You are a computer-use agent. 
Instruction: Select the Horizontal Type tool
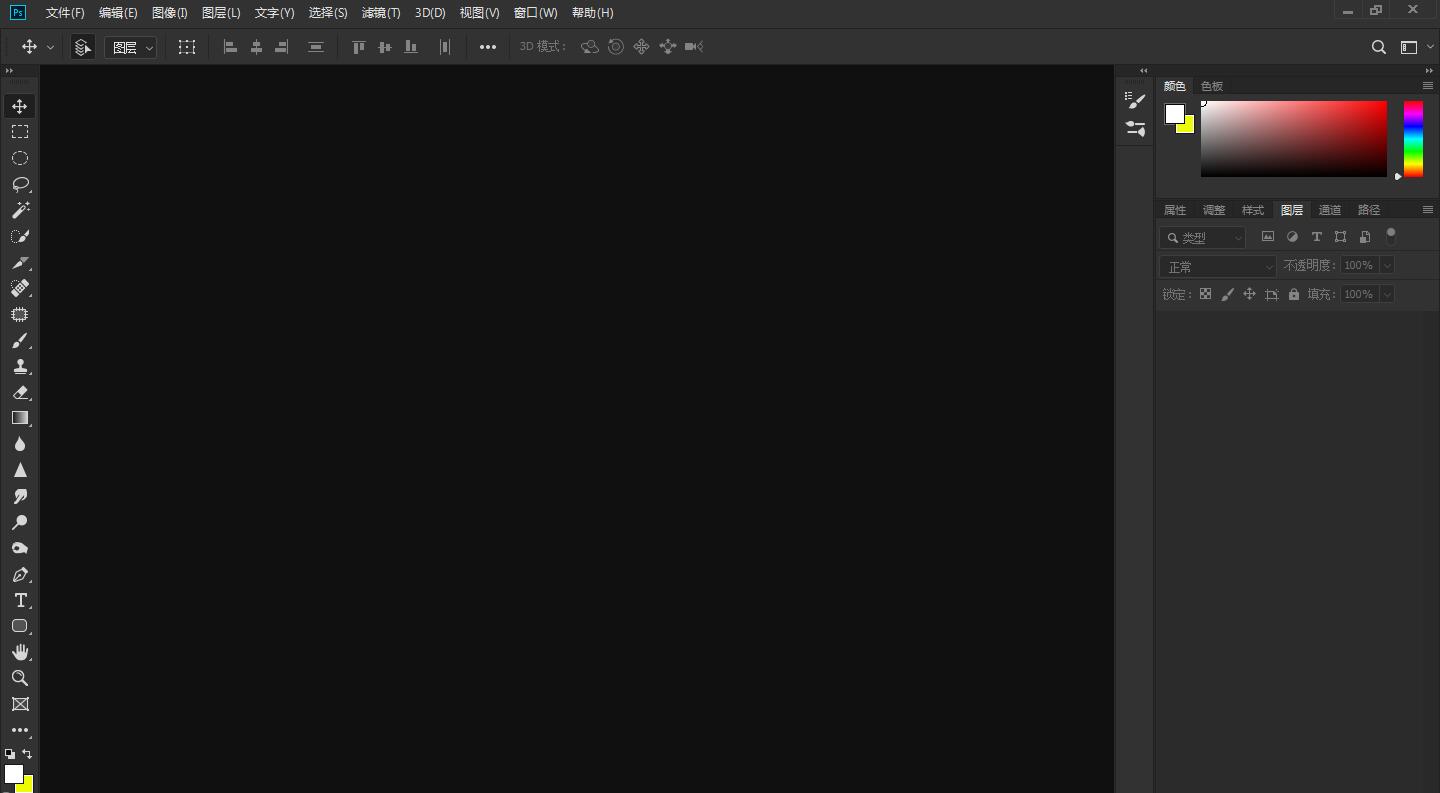click(20, 600)
